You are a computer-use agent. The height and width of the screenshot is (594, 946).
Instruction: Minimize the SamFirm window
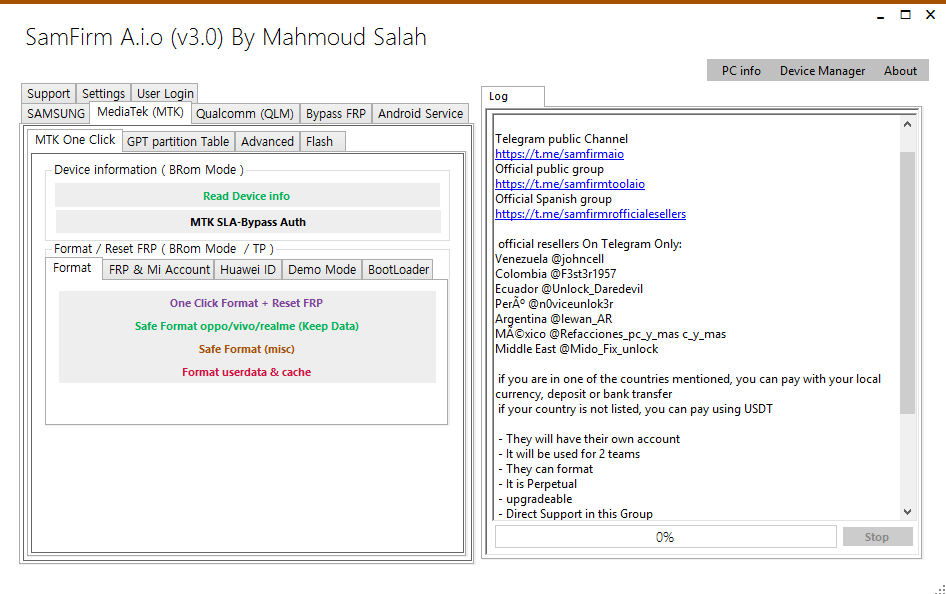[880, 15]
